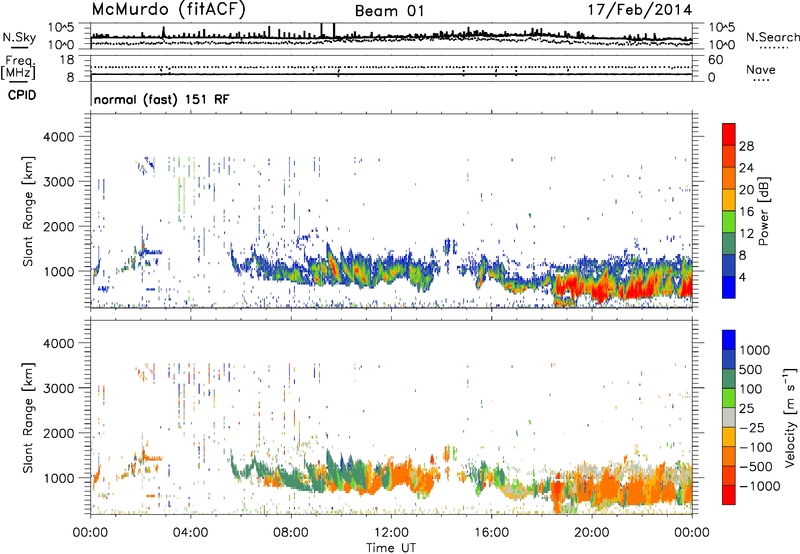Pick the red top segment of Power color bar
800x554 pixels.
(729, 134)
